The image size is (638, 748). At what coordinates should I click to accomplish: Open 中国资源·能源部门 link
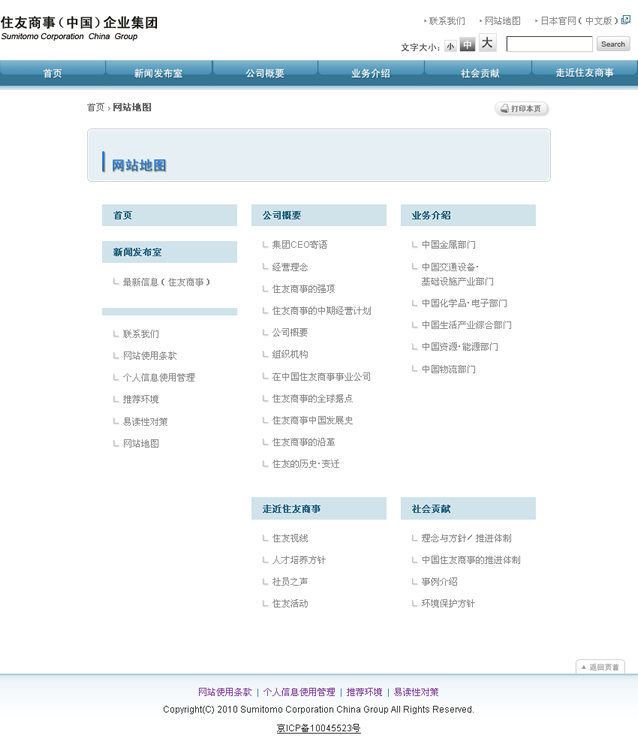(460, 347)
